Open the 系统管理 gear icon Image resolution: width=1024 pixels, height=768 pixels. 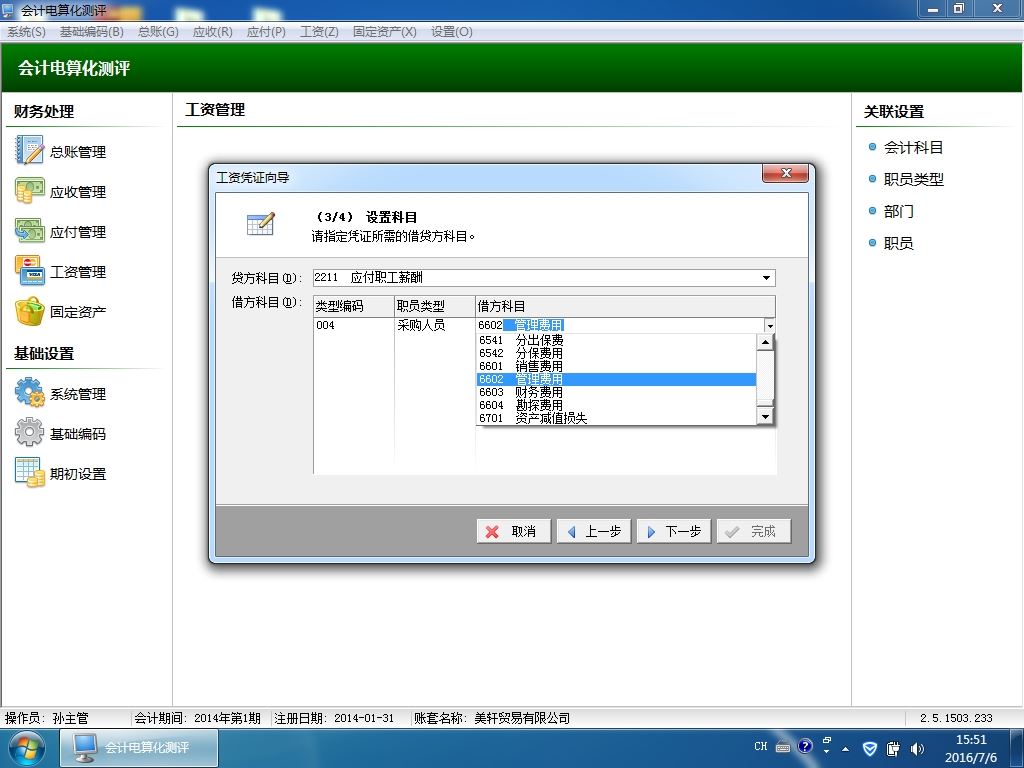tap(29, 392)
